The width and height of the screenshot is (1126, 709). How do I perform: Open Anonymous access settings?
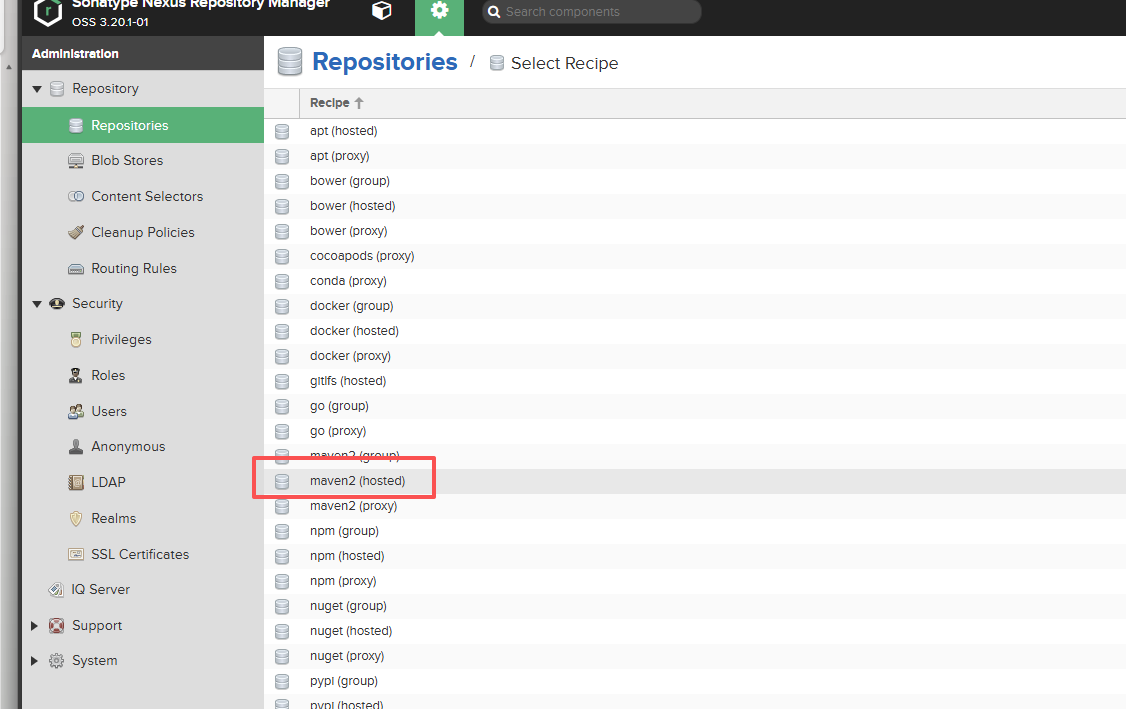[128, 447]
